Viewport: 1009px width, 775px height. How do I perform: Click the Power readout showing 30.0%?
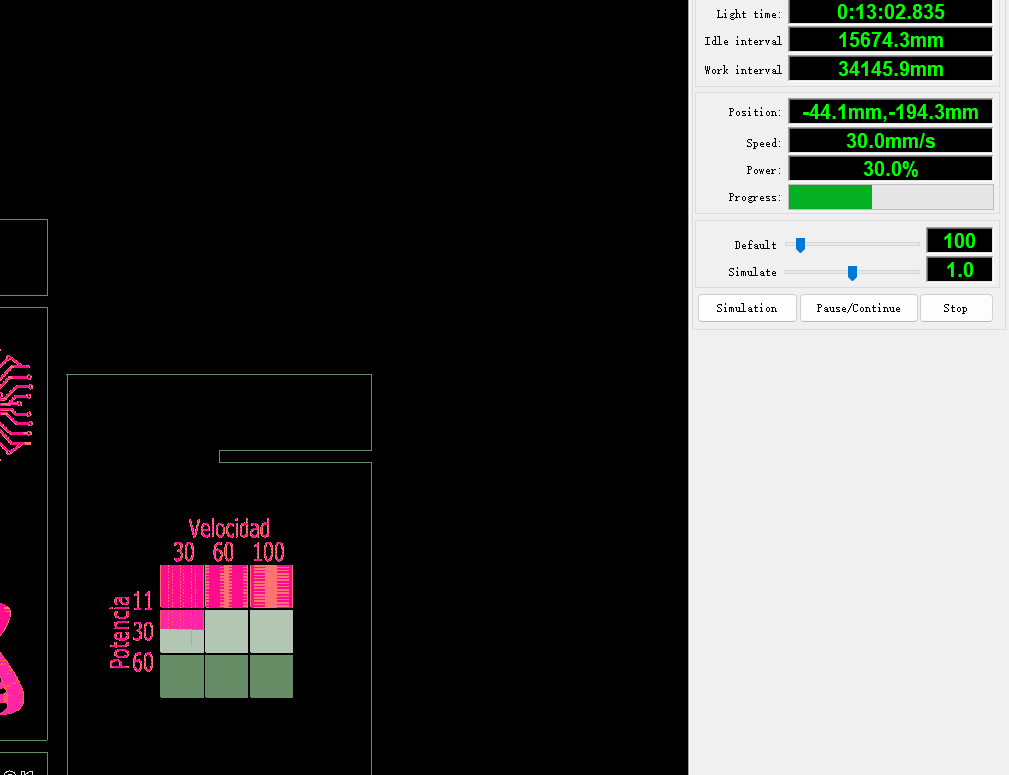(890, 169)
